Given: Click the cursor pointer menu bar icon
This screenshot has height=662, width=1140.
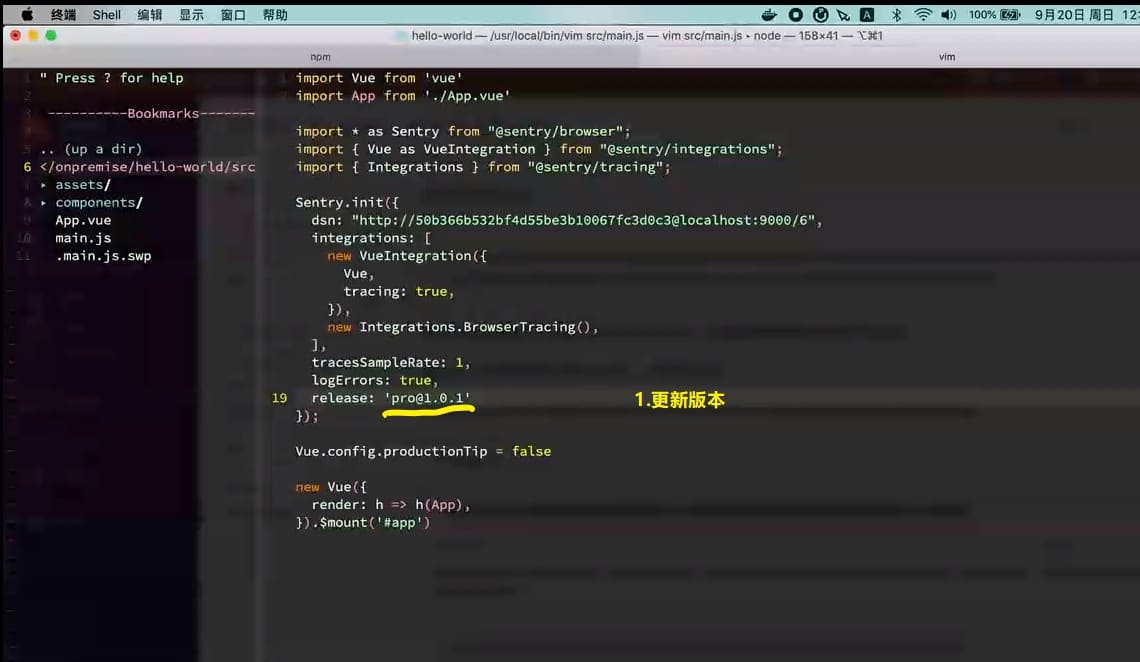Looking at the screenshot, I should pyautogui.click(x=843, y=15).
